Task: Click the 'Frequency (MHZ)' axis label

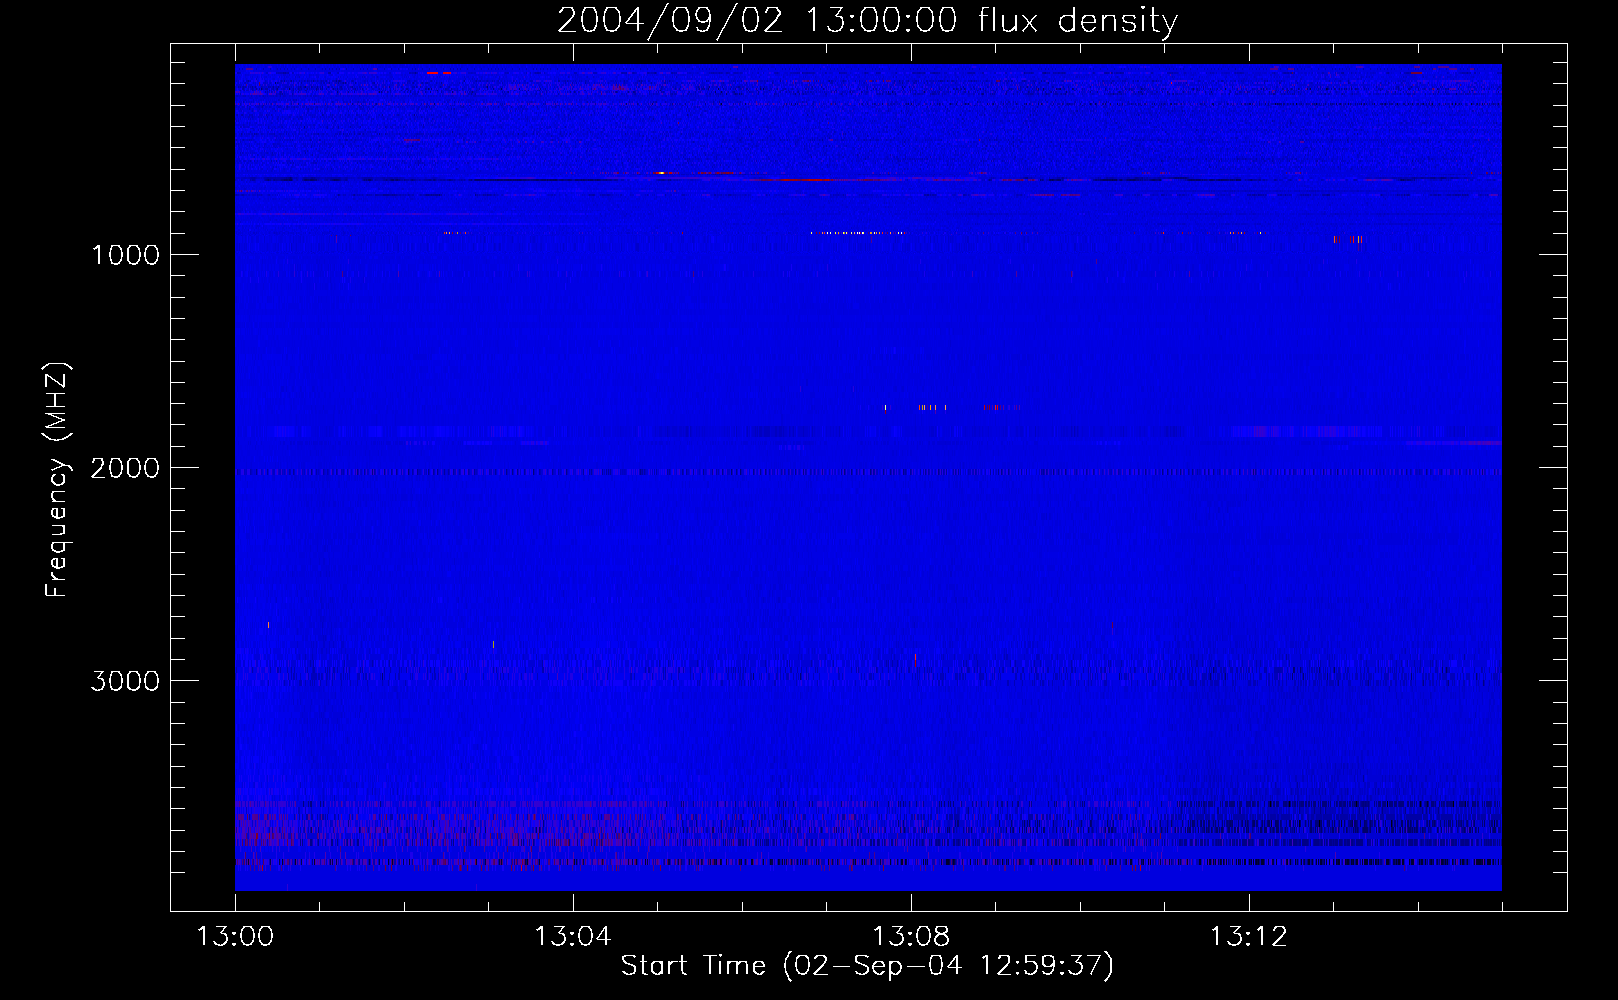Action: click(x=58, y=480)
